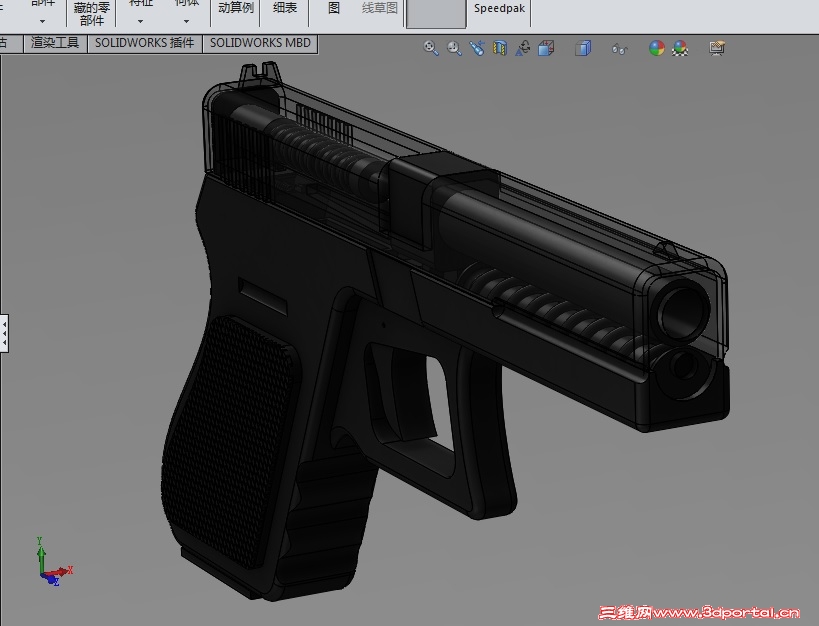Open the Display Style cube icon
This screenshot has height=626, width=819.
[583, 47]
